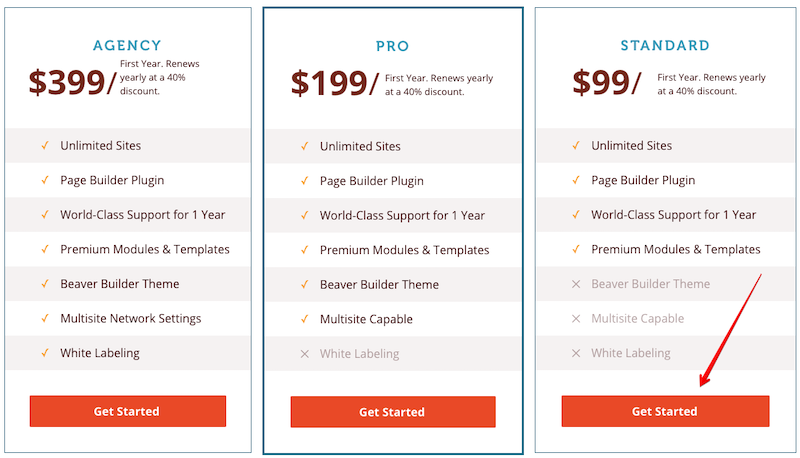This screenshot has height=458, width=800.
Task: Click the $99 price in Standard
Action: pos(601,82)
